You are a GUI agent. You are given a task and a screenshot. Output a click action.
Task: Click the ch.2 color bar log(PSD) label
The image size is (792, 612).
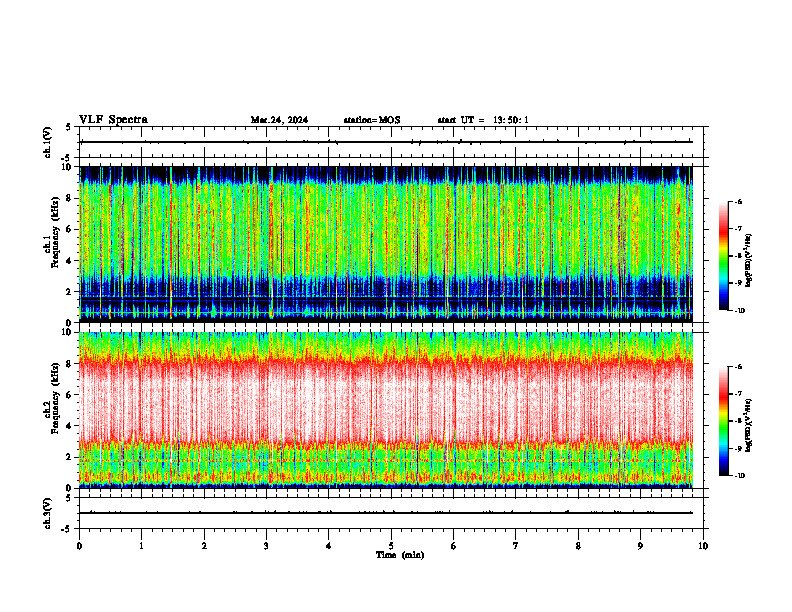(x=749, y=424)
